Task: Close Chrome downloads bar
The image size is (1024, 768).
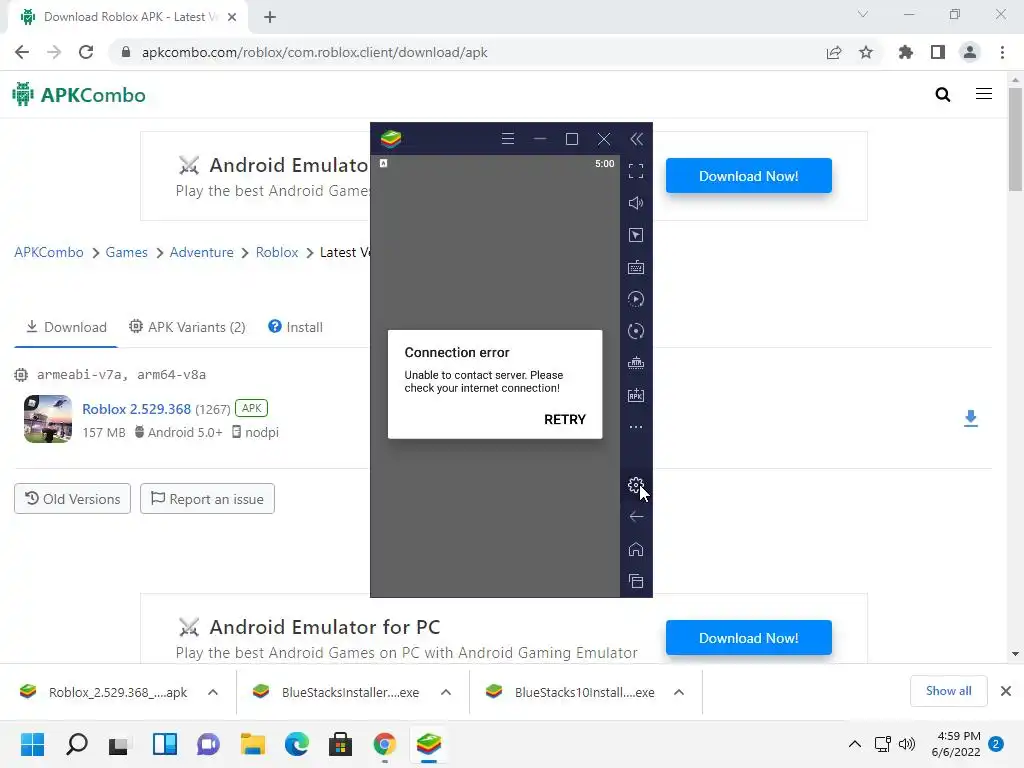Action: 1006,691
